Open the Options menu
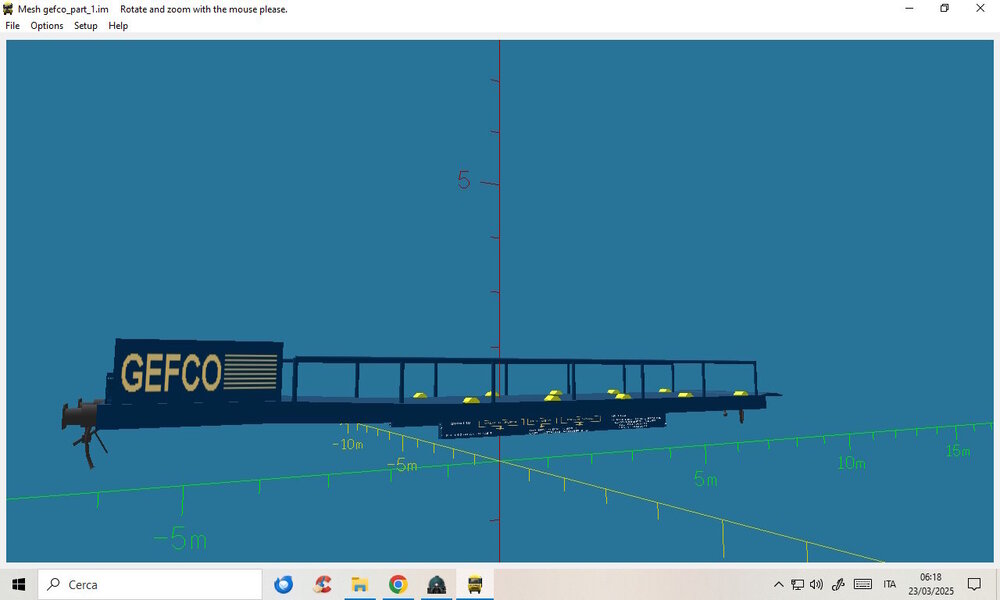This screenshot has height=600, width=1000. click(47, 26)
